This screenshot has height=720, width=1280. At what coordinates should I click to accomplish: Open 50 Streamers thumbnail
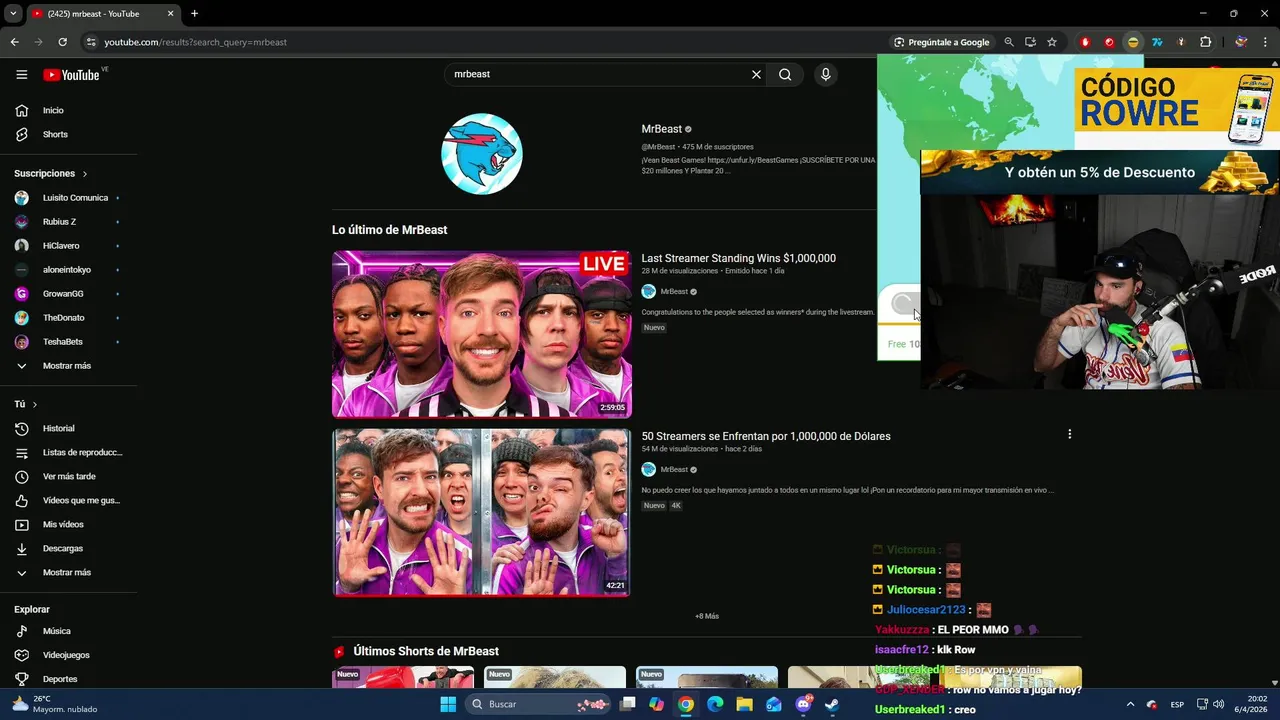[x=482, y=512]
